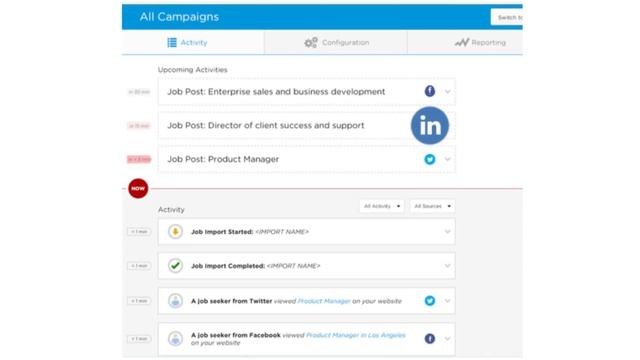The width and height of the screenshot is (640, 360).
Task: Click Twitter icon on job seeker activity row
Action: click(x=429, y=301)
